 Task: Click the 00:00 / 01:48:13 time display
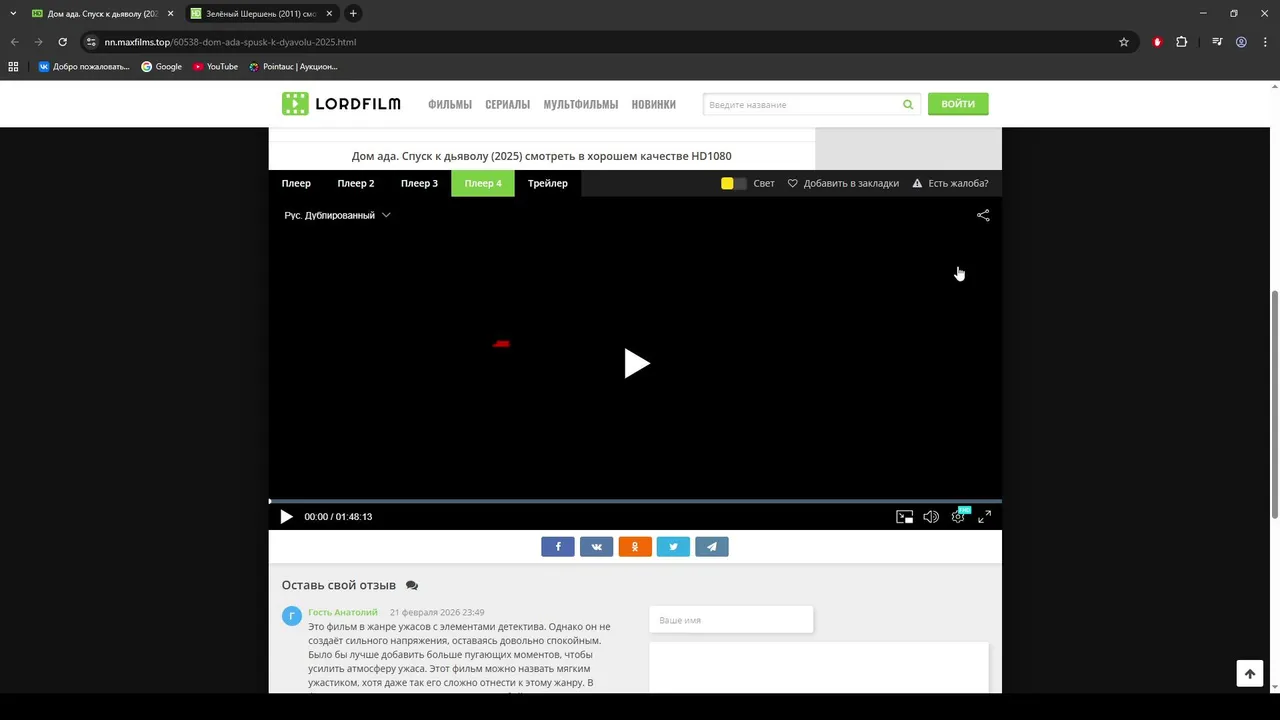(x=338, y=517)
